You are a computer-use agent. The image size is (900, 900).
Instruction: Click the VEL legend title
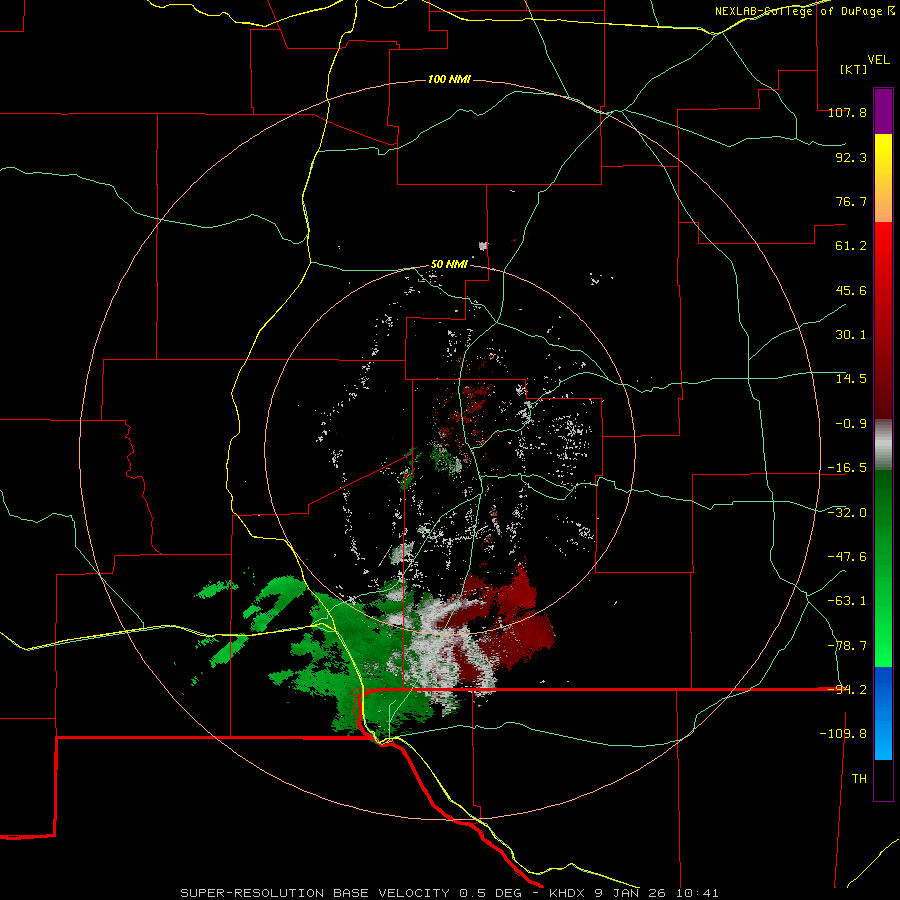click(x=878, y=59)
